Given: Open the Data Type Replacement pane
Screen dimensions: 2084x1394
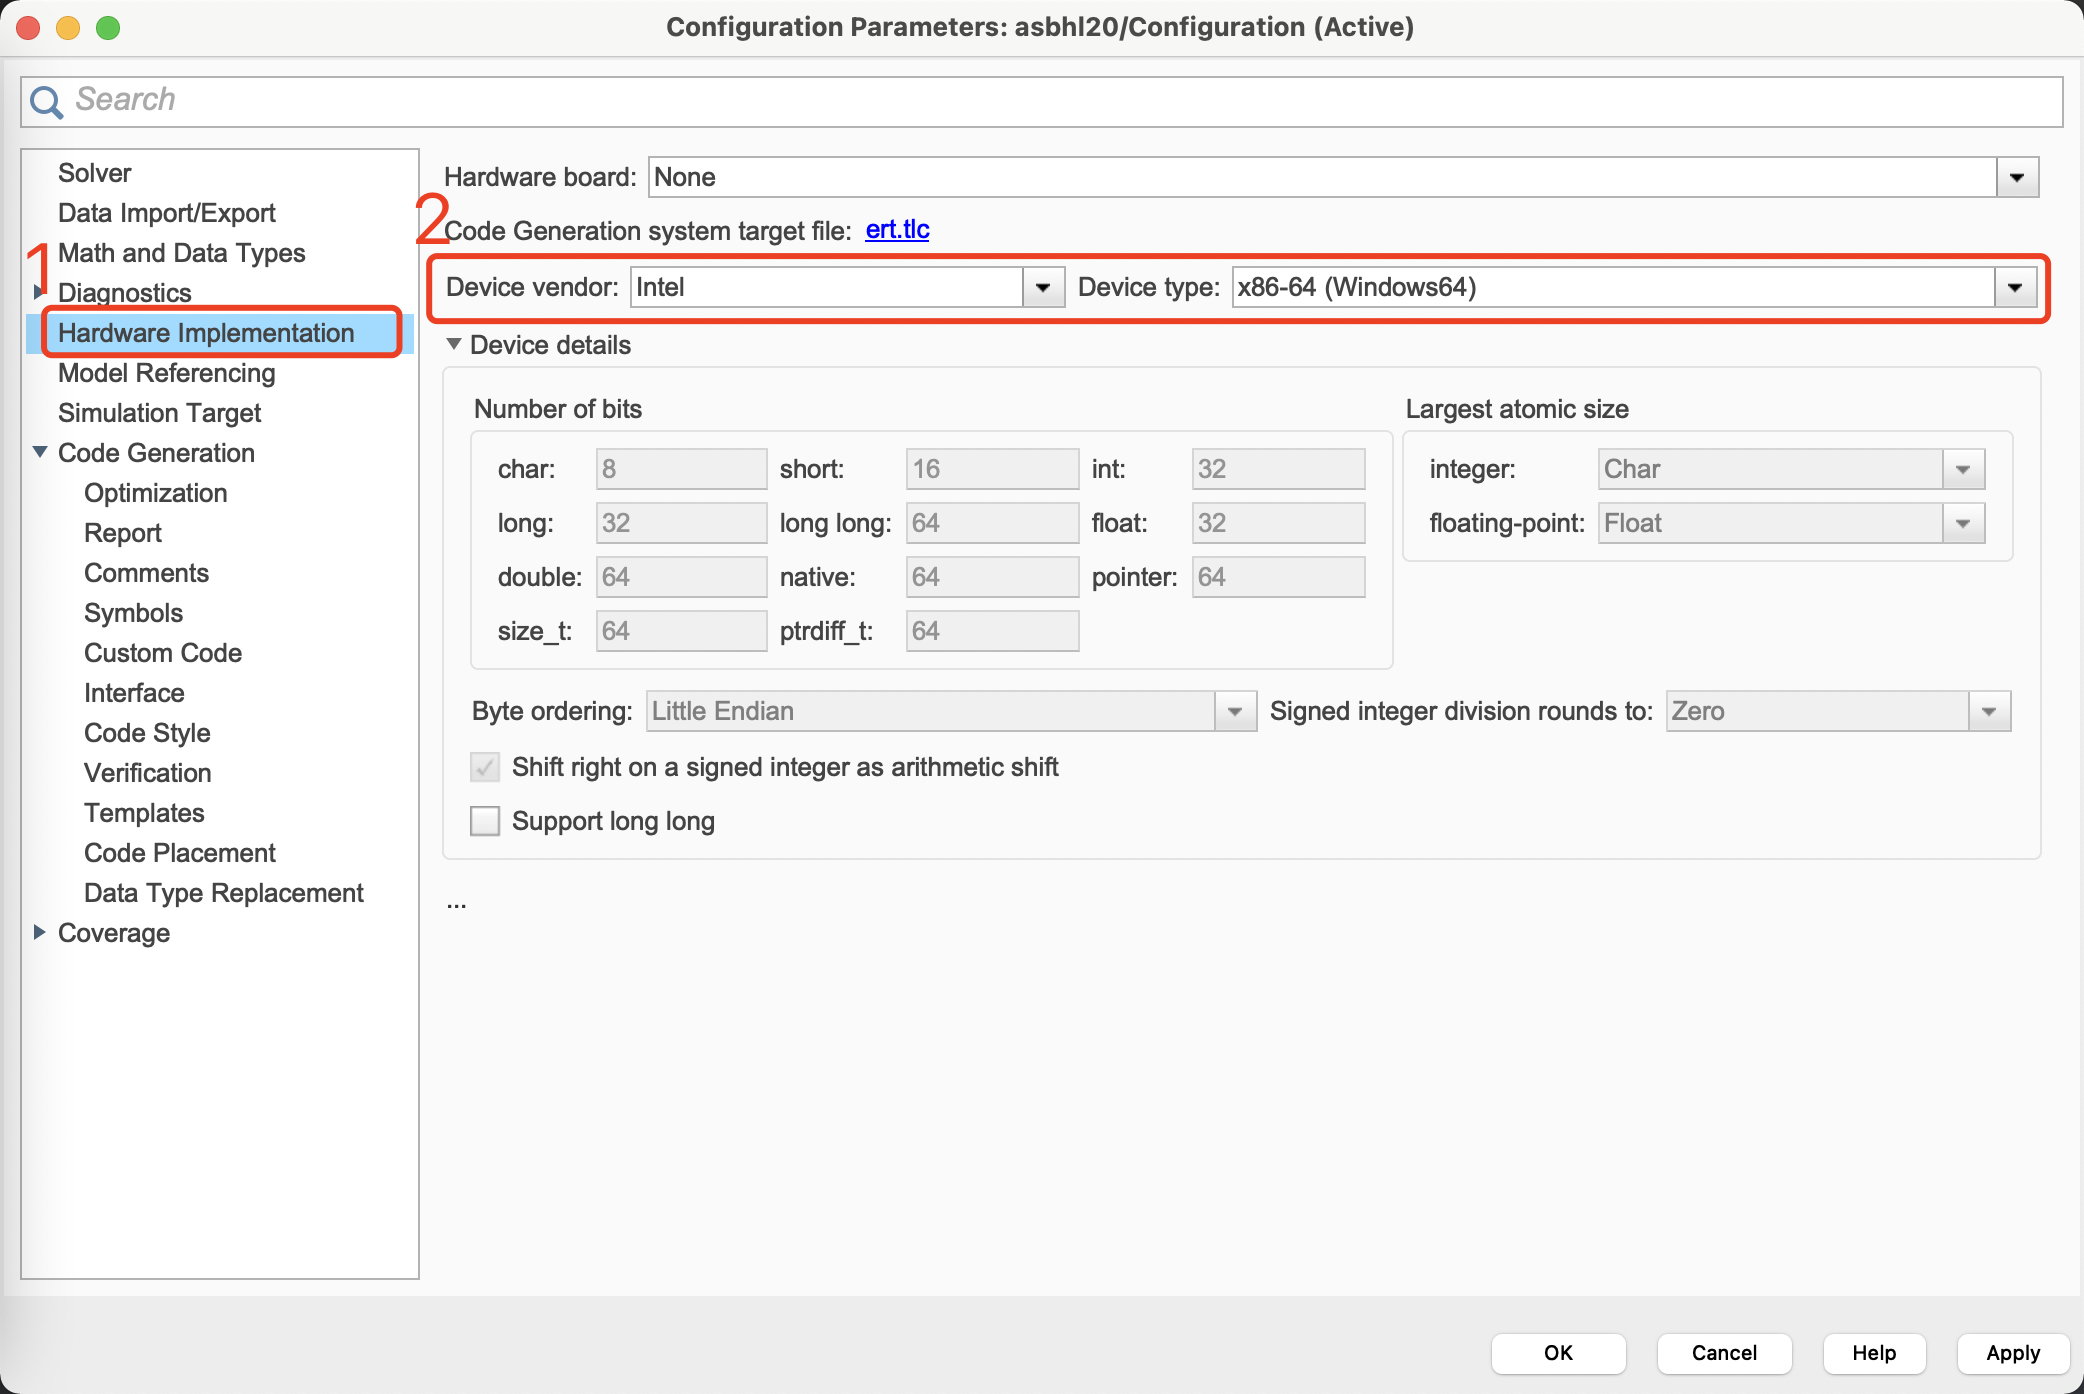Looking at the screenshot, I should [x=223, y=893].
